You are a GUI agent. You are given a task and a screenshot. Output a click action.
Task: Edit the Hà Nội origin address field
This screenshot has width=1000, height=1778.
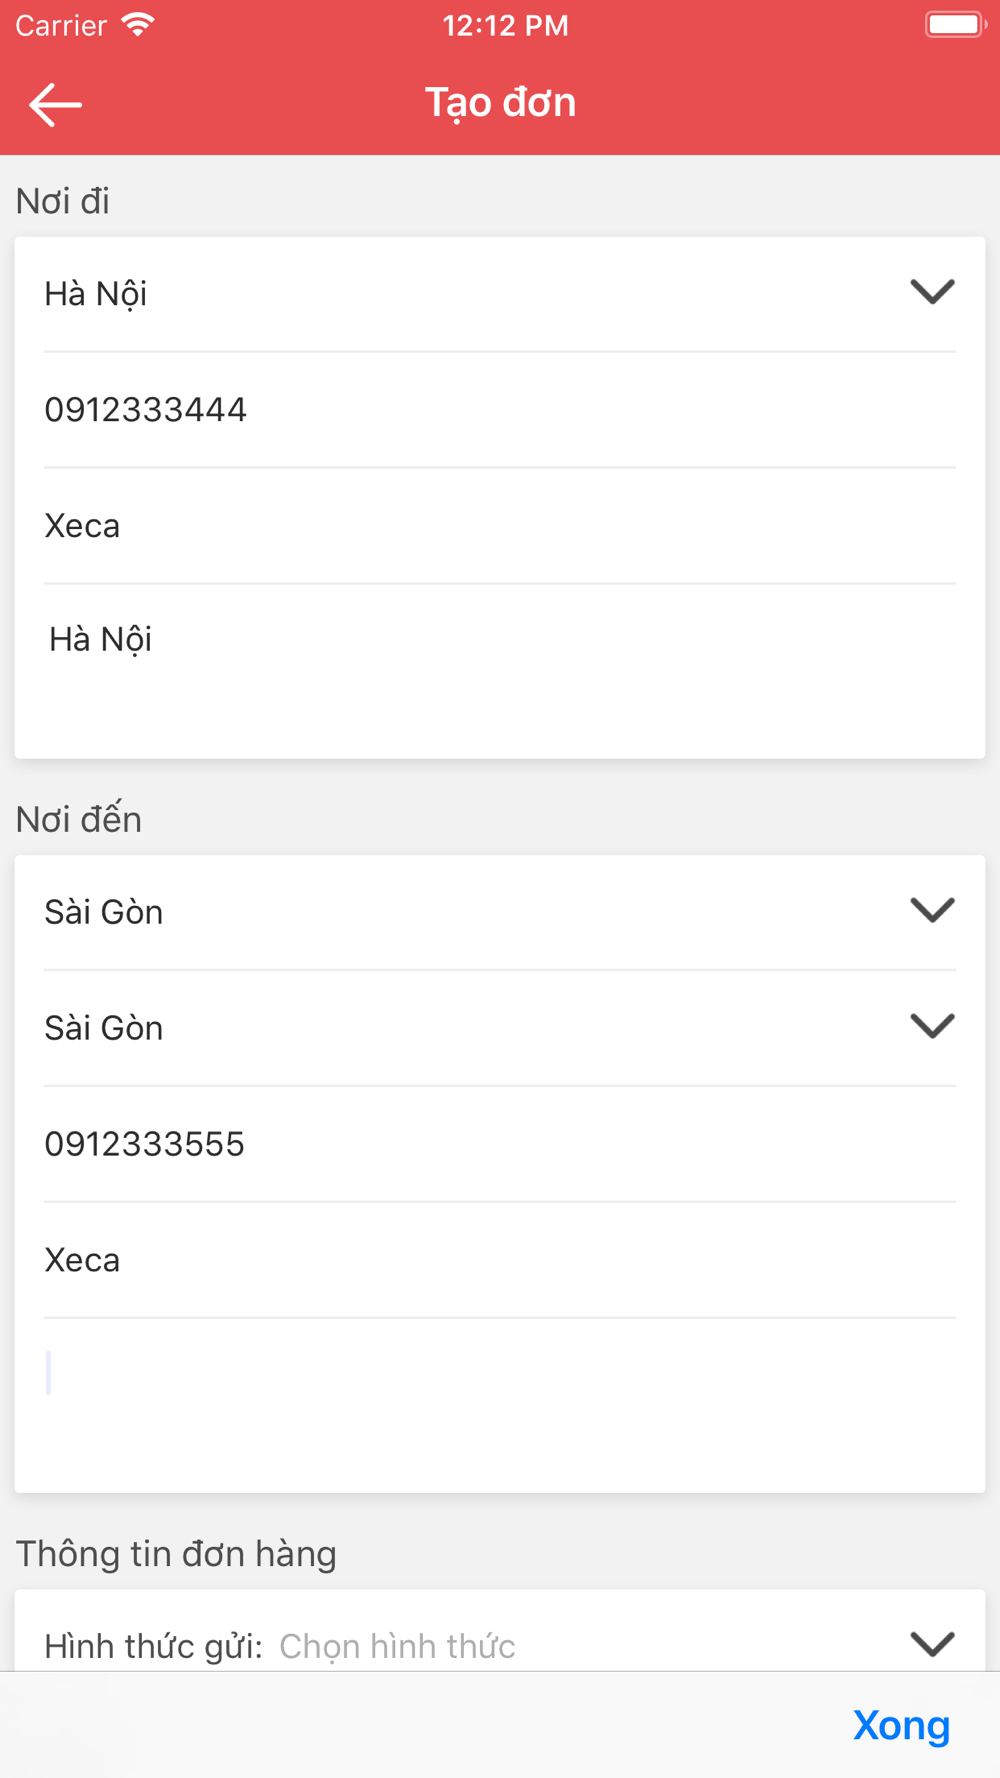click(500, 670)
